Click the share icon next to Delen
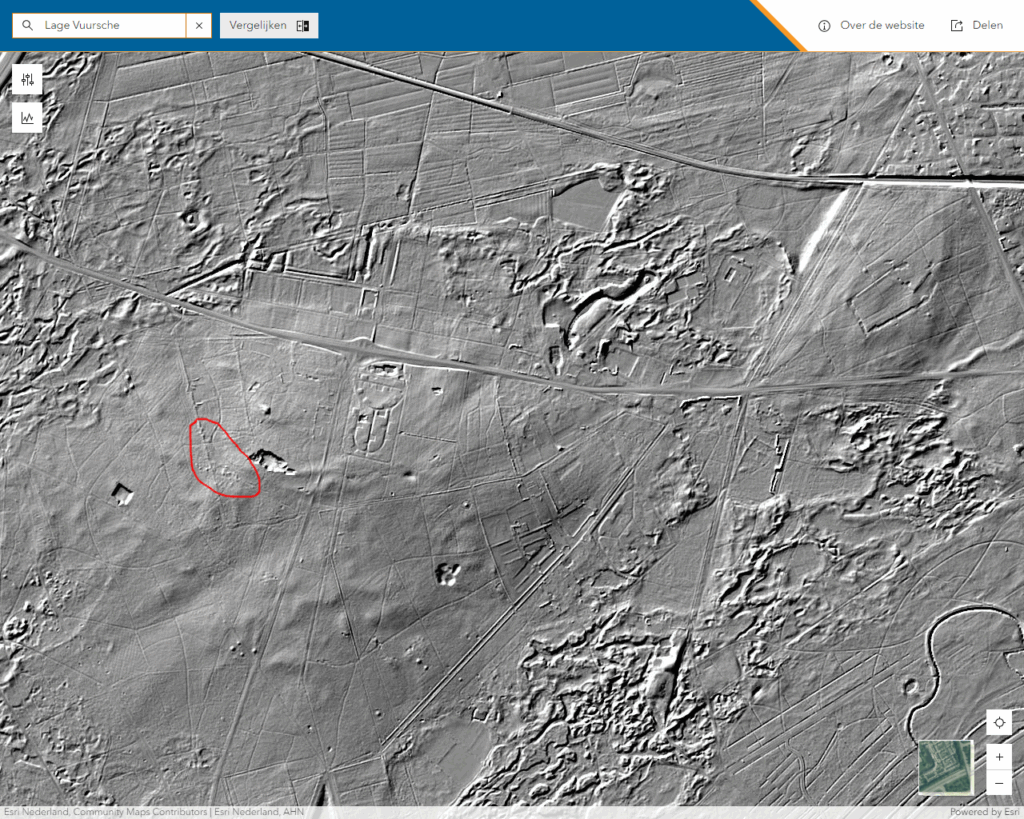 957,26
